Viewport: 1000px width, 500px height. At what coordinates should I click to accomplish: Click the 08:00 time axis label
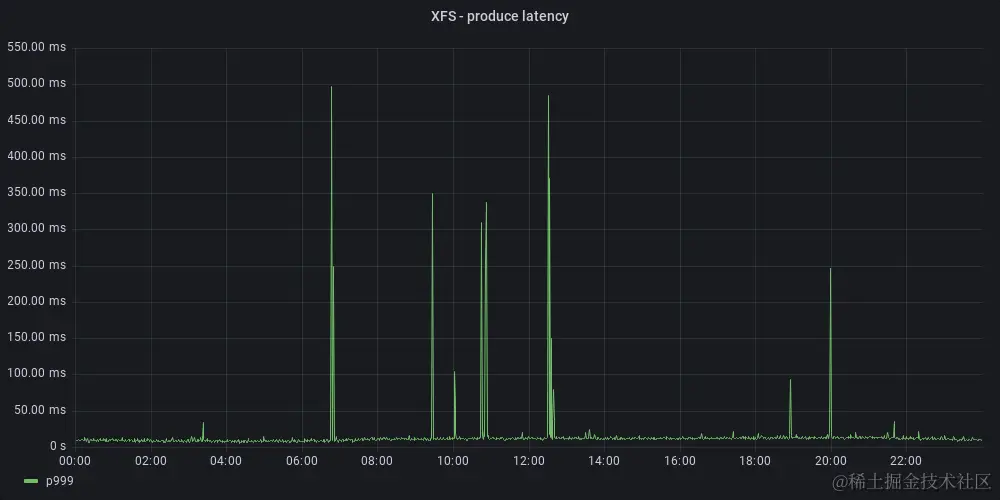tap(378, 460)
